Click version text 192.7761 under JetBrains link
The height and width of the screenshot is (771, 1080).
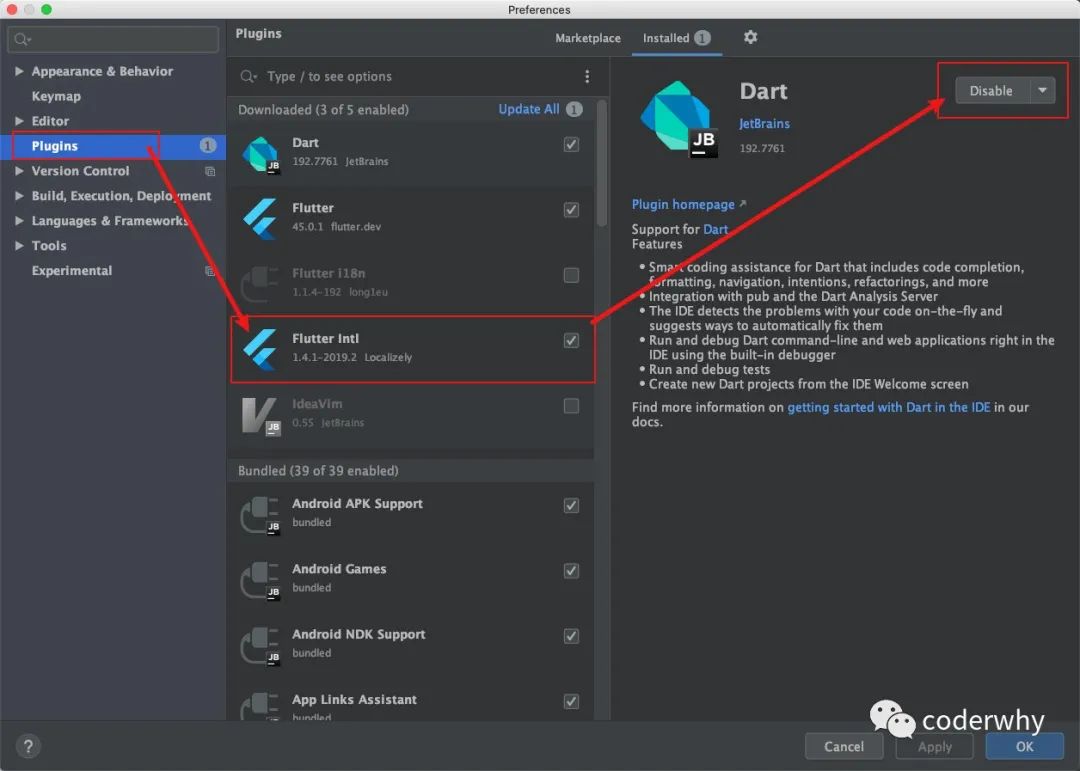pyautogui.click(x=762, y=148)
